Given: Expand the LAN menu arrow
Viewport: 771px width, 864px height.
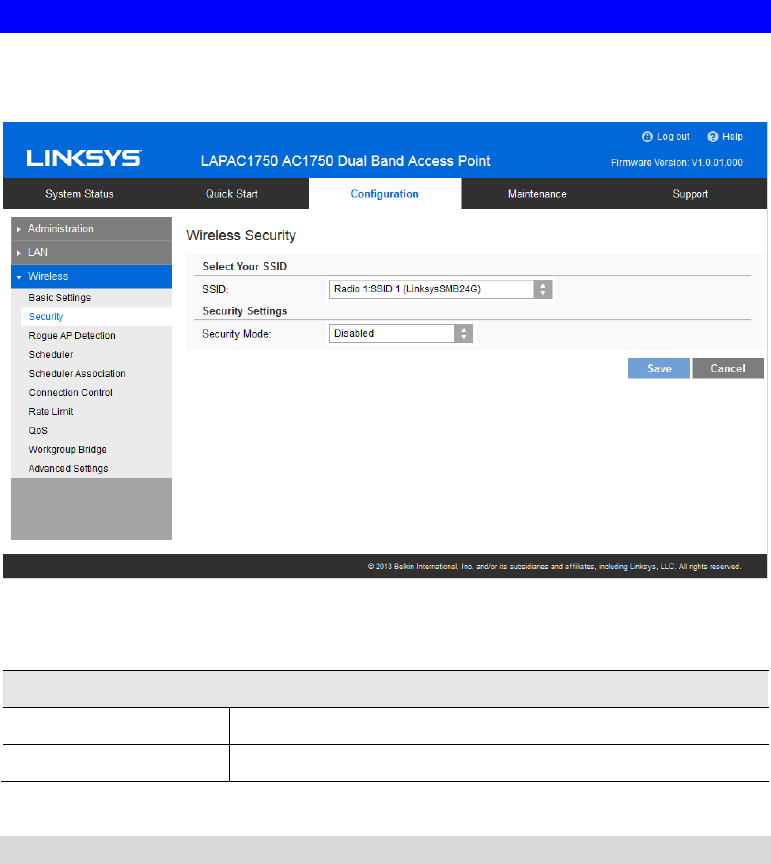Looking at the screenshot, I should click(x=19, y=253).
